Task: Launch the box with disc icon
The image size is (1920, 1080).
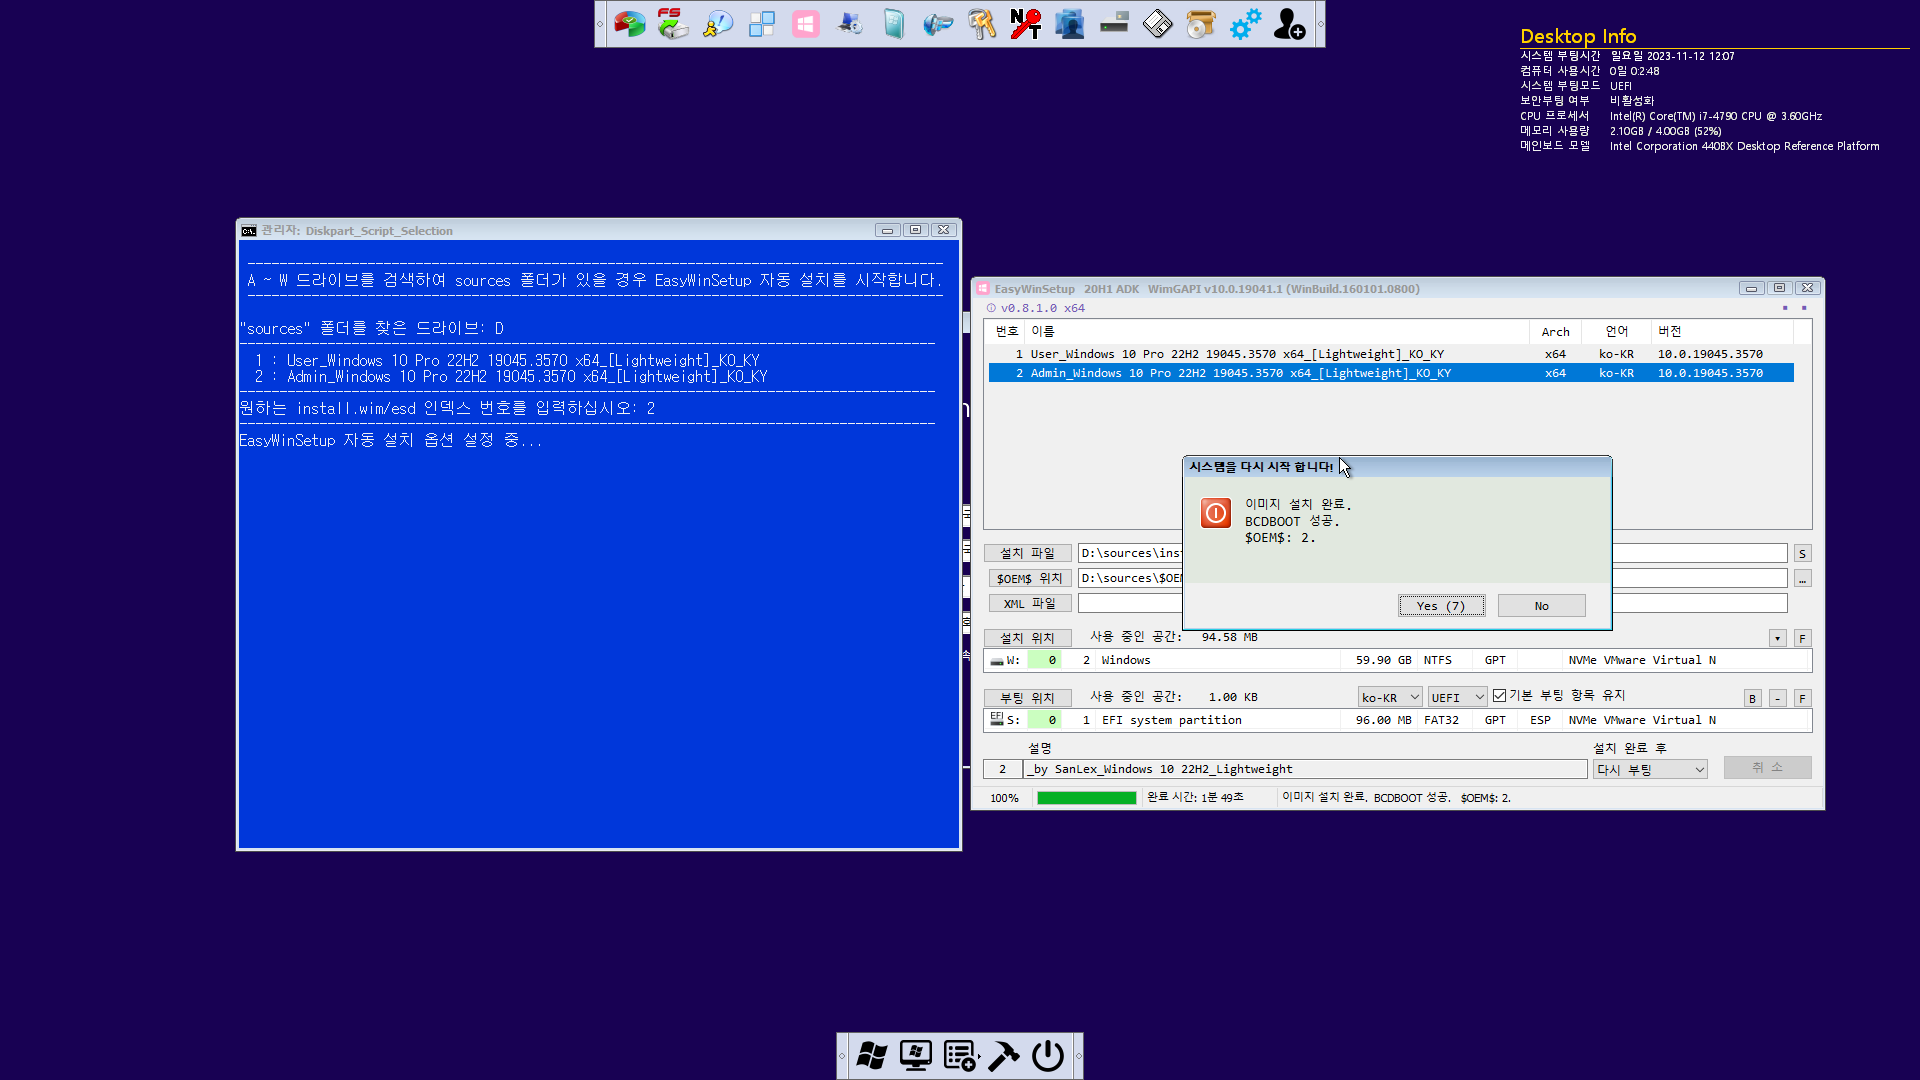Action: coord(1201,23)
